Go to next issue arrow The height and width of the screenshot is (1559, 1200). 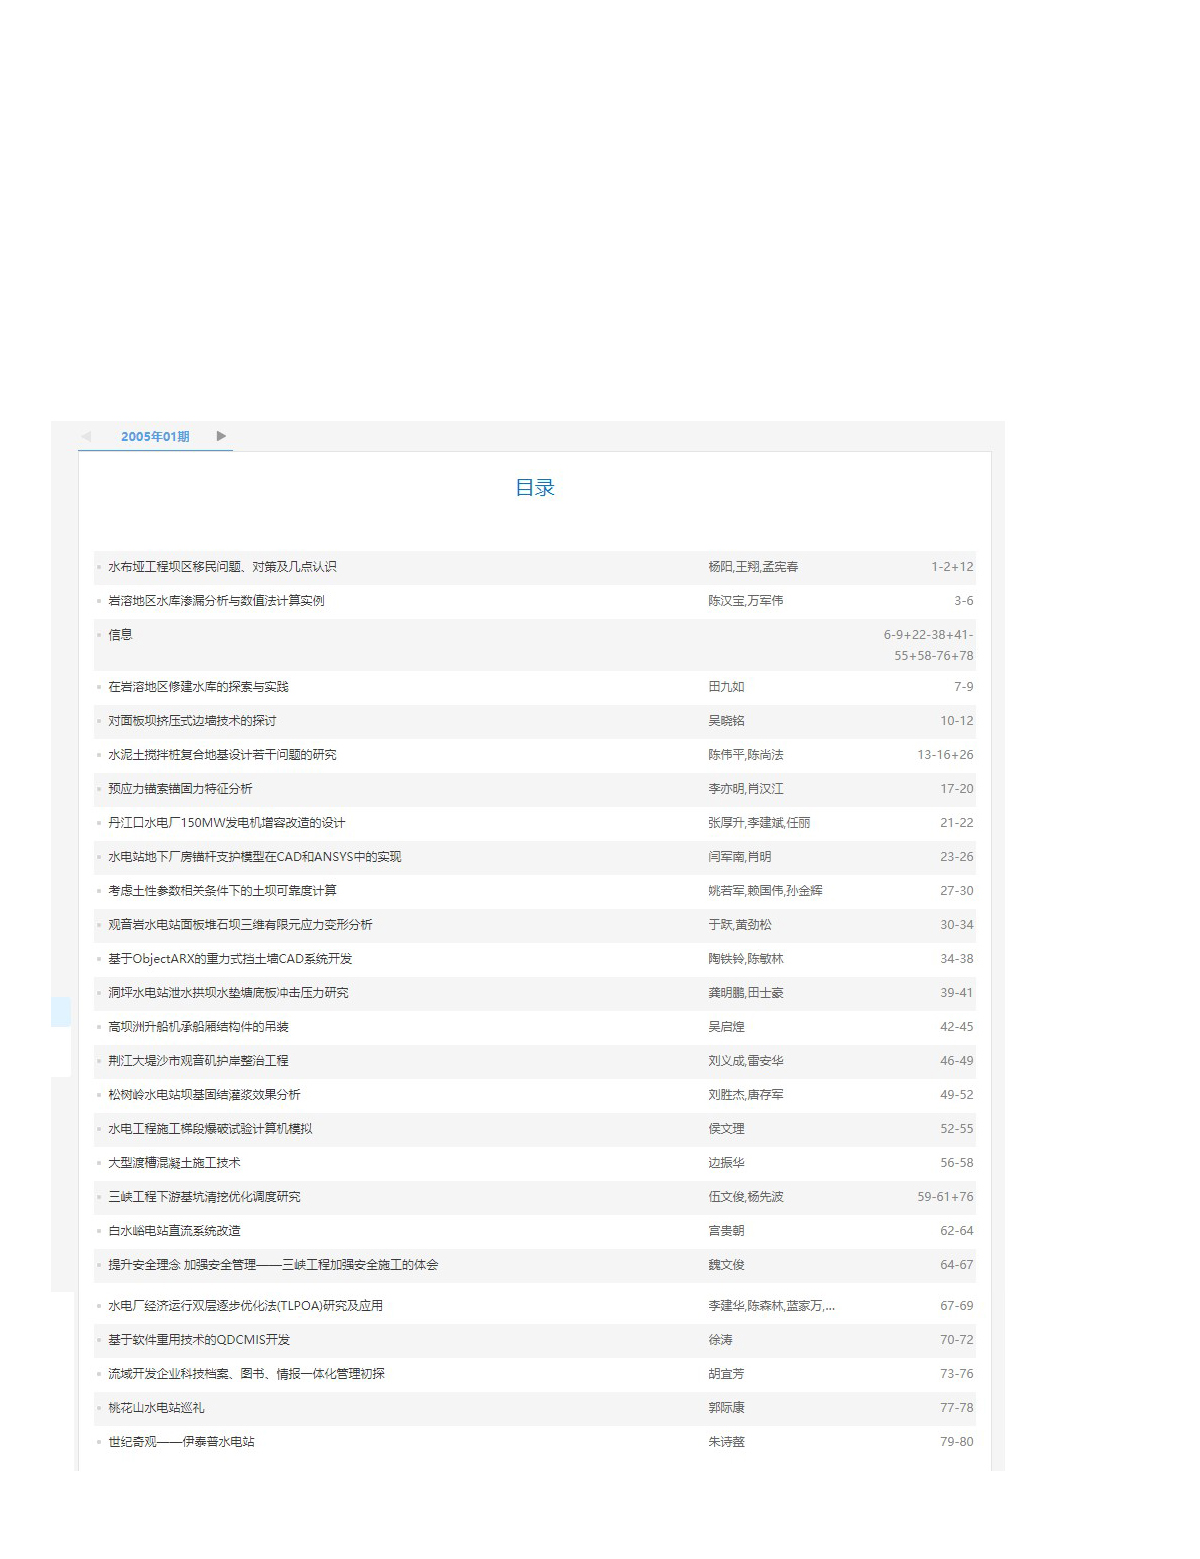(221, 436)
